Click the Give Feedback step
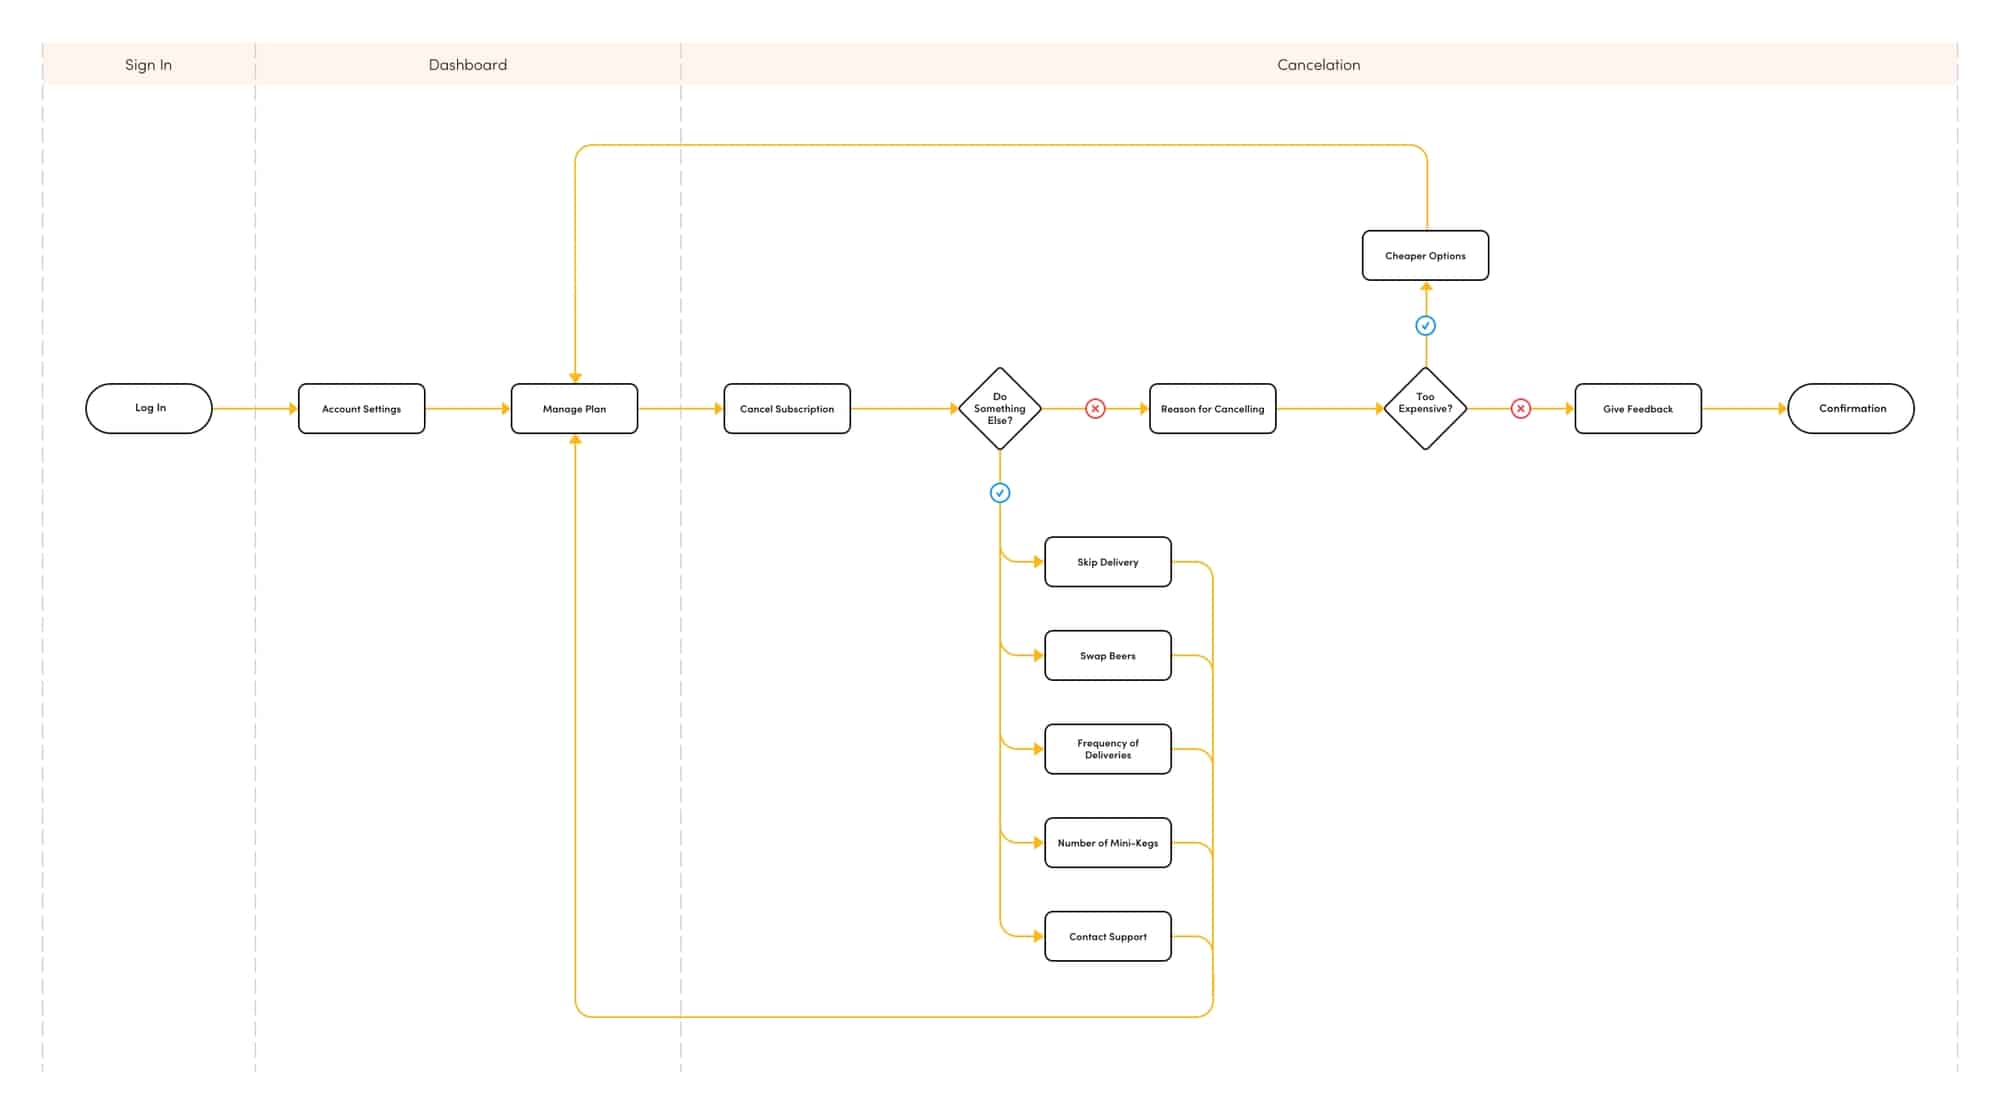 click(1638, 408)
